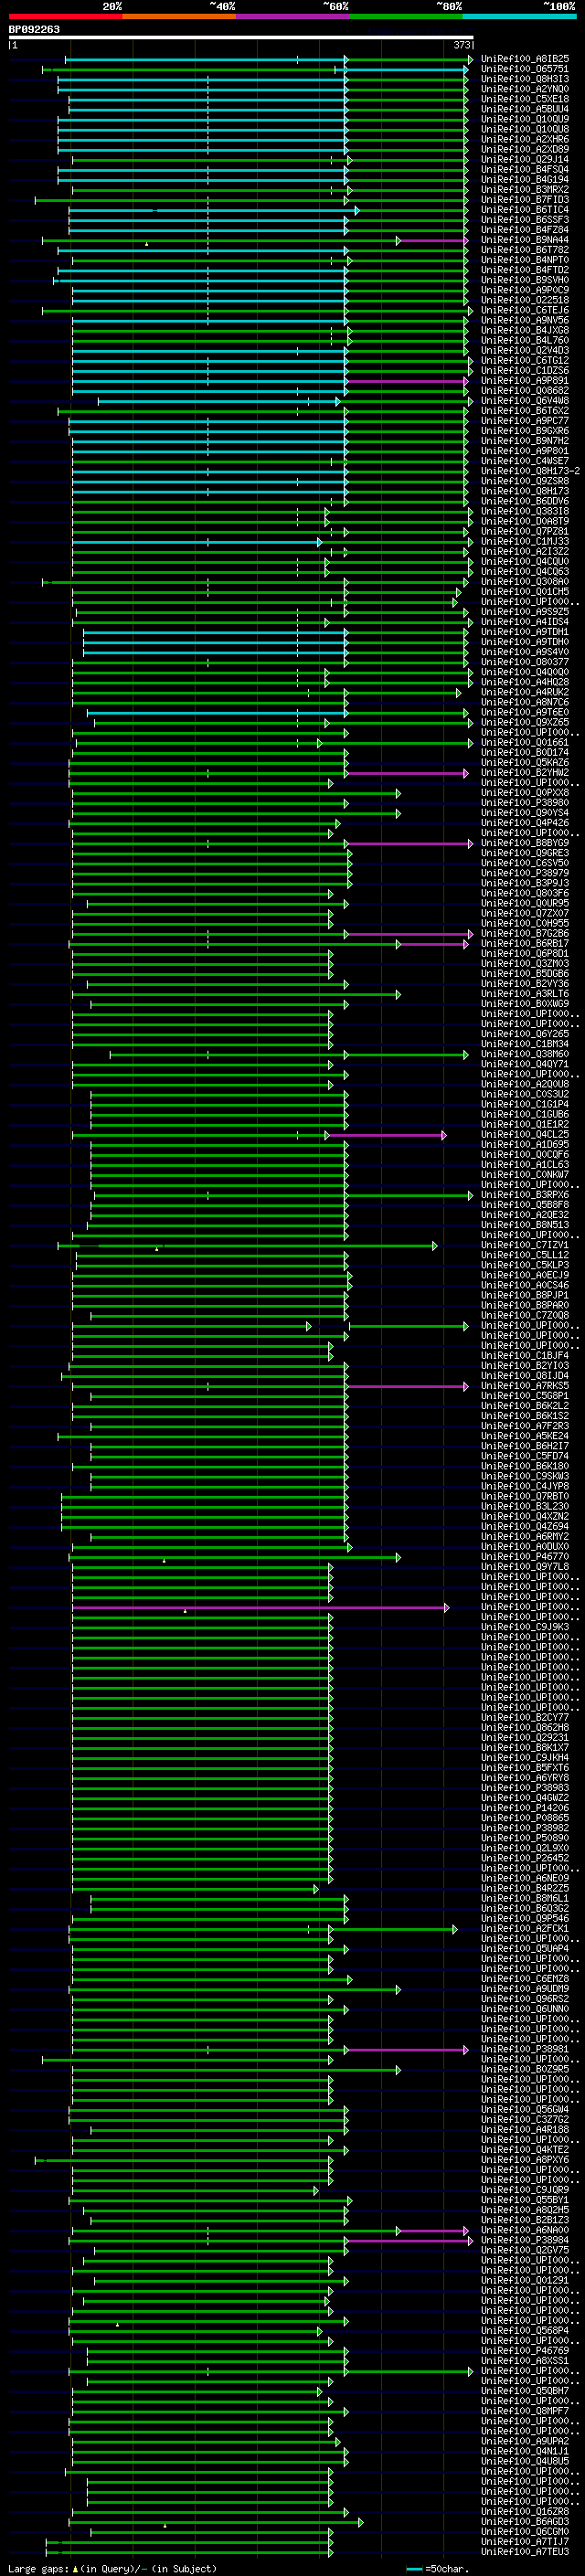
Task: Click the white query sequence bar
Action: (241, 37)
